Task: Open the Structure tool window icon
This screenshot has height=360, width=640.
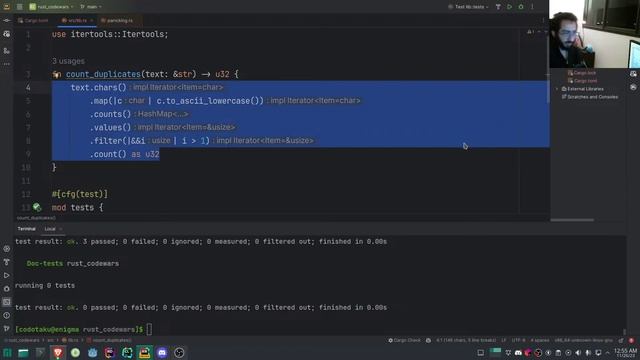Action: pos(7,51)
